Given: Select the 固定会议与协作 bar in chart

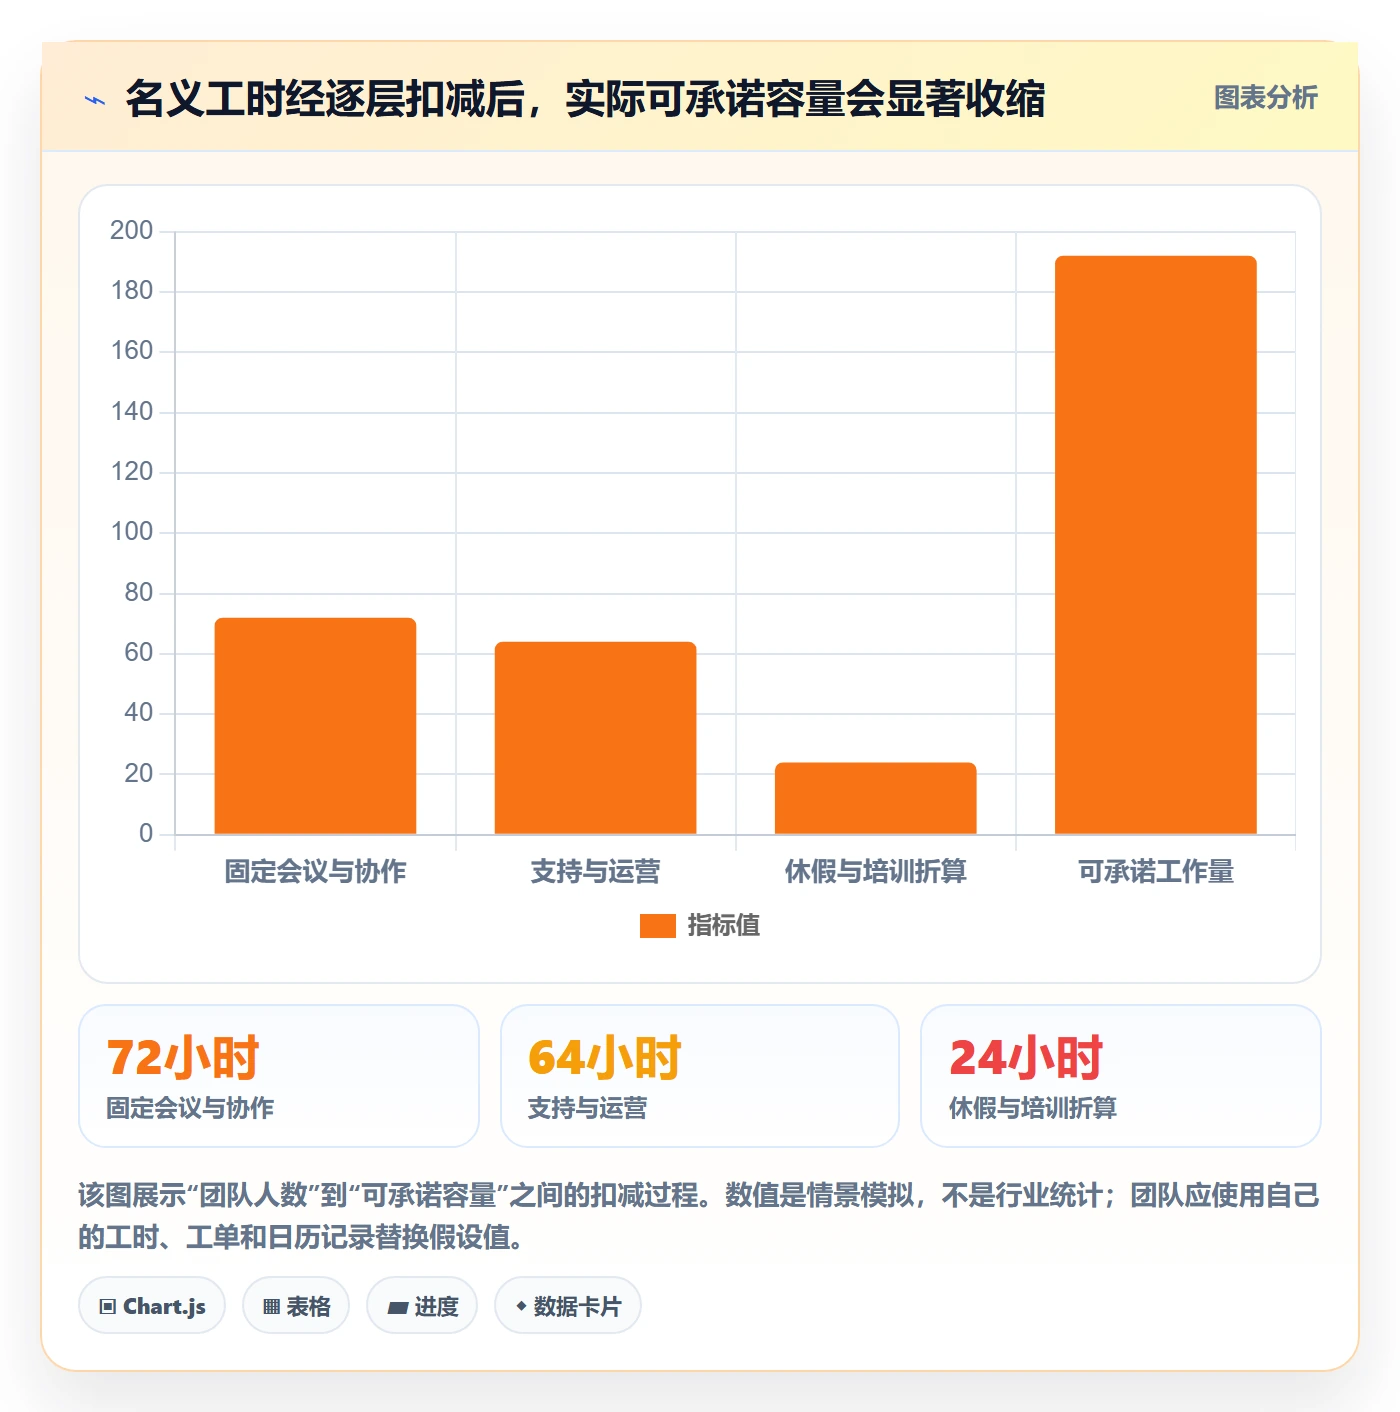Looking at the screenshot, I should click(x=315, y=726).
